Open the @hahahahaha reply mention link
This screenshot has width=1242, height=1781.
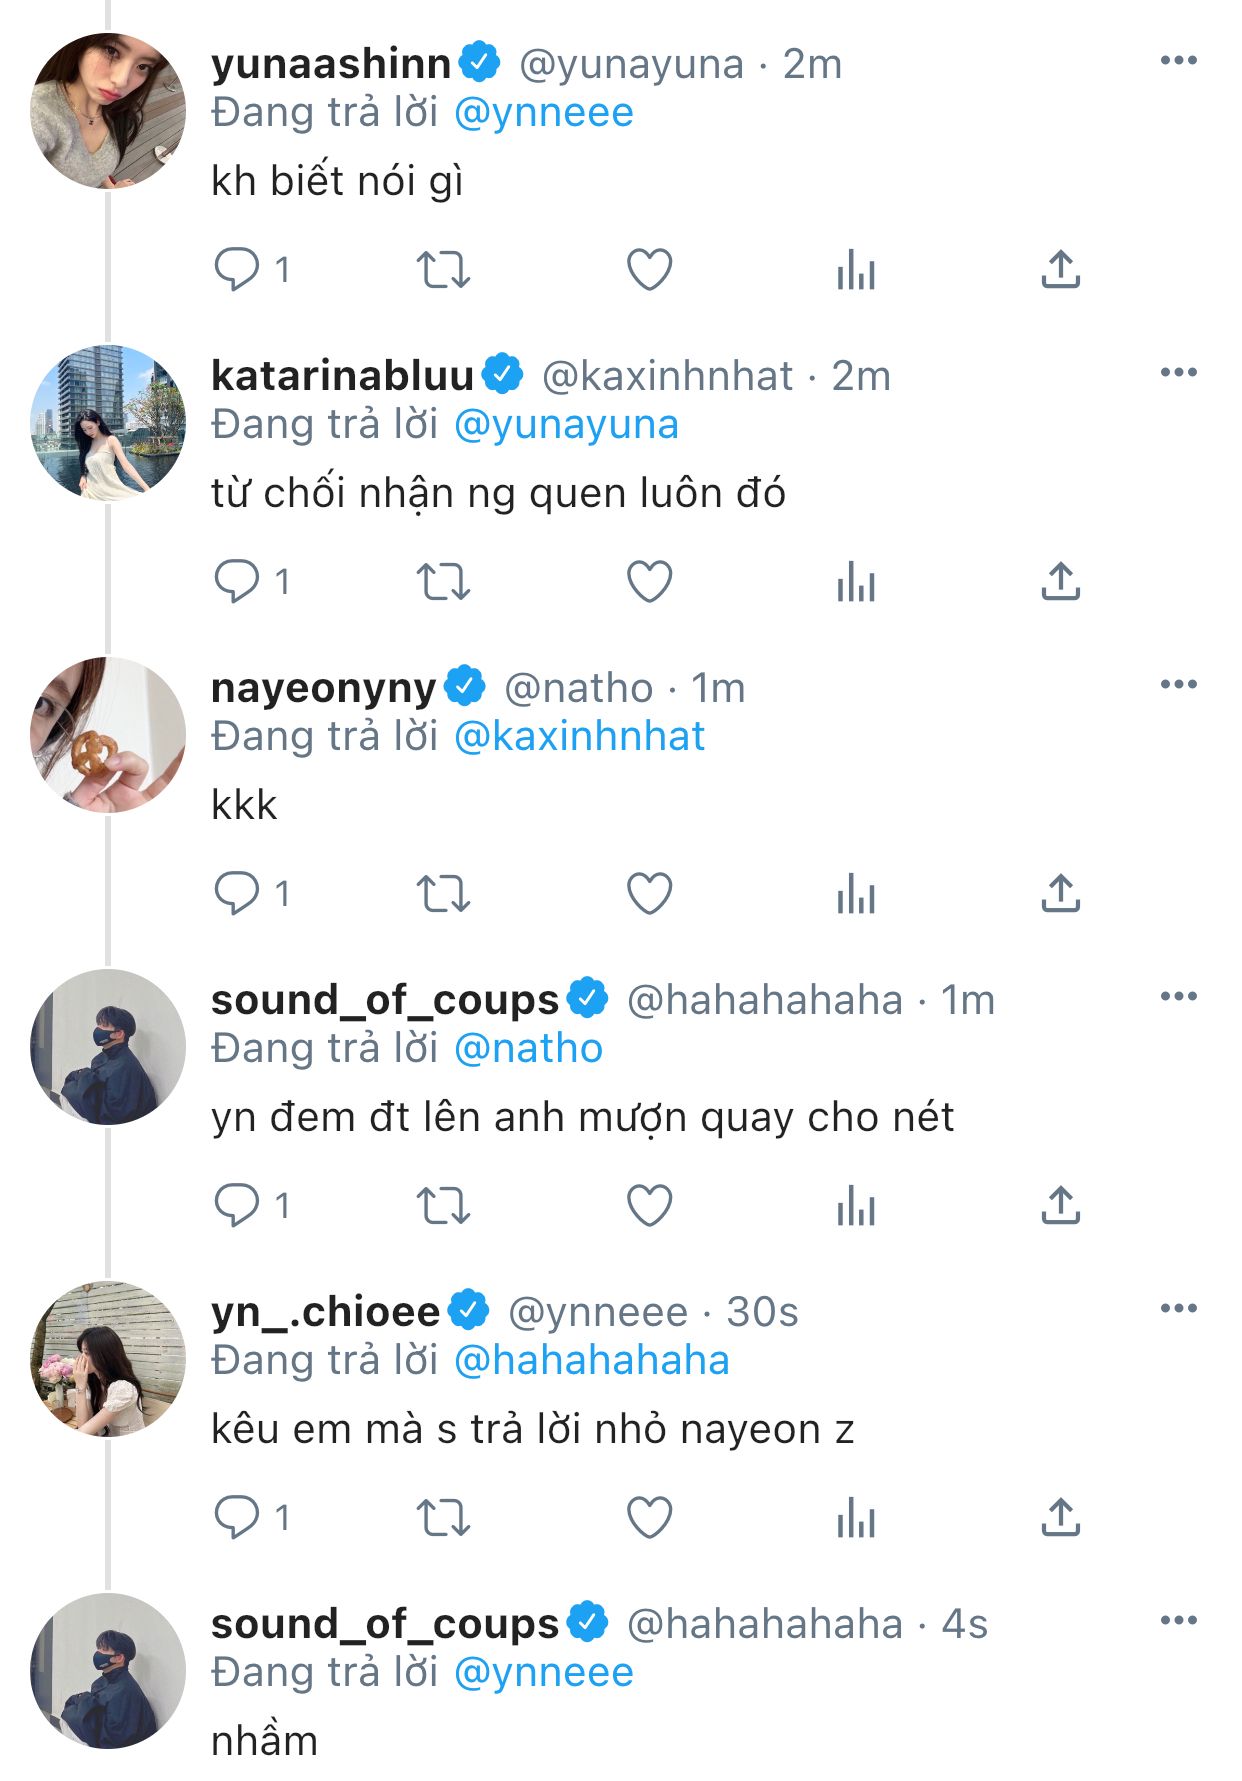coord(591,1361)
